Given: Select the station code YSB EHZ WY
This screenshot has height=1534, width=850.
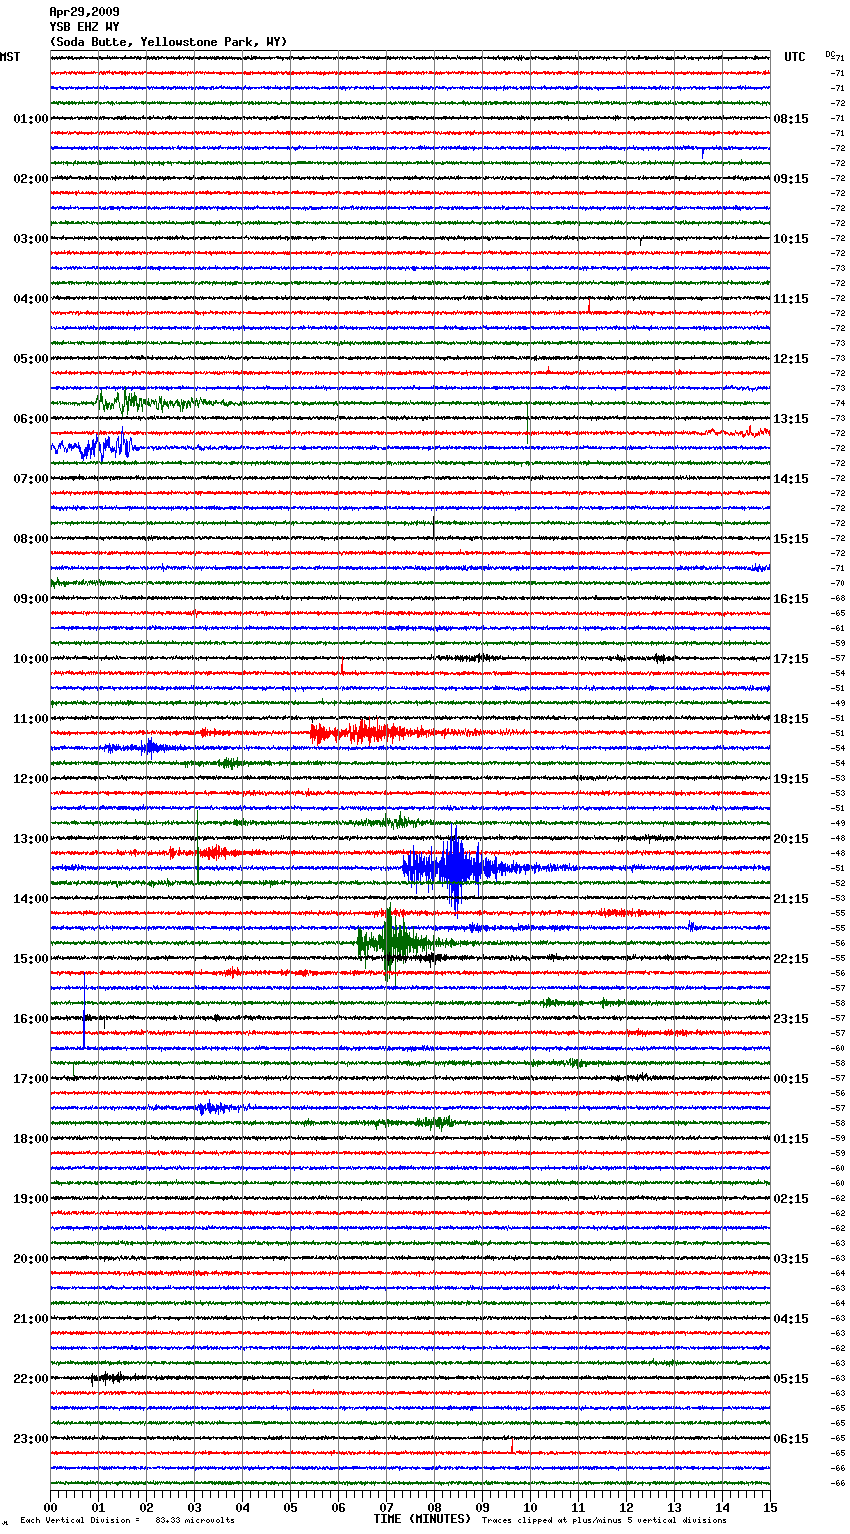Looking at the screenshot, I should point(84,27).
